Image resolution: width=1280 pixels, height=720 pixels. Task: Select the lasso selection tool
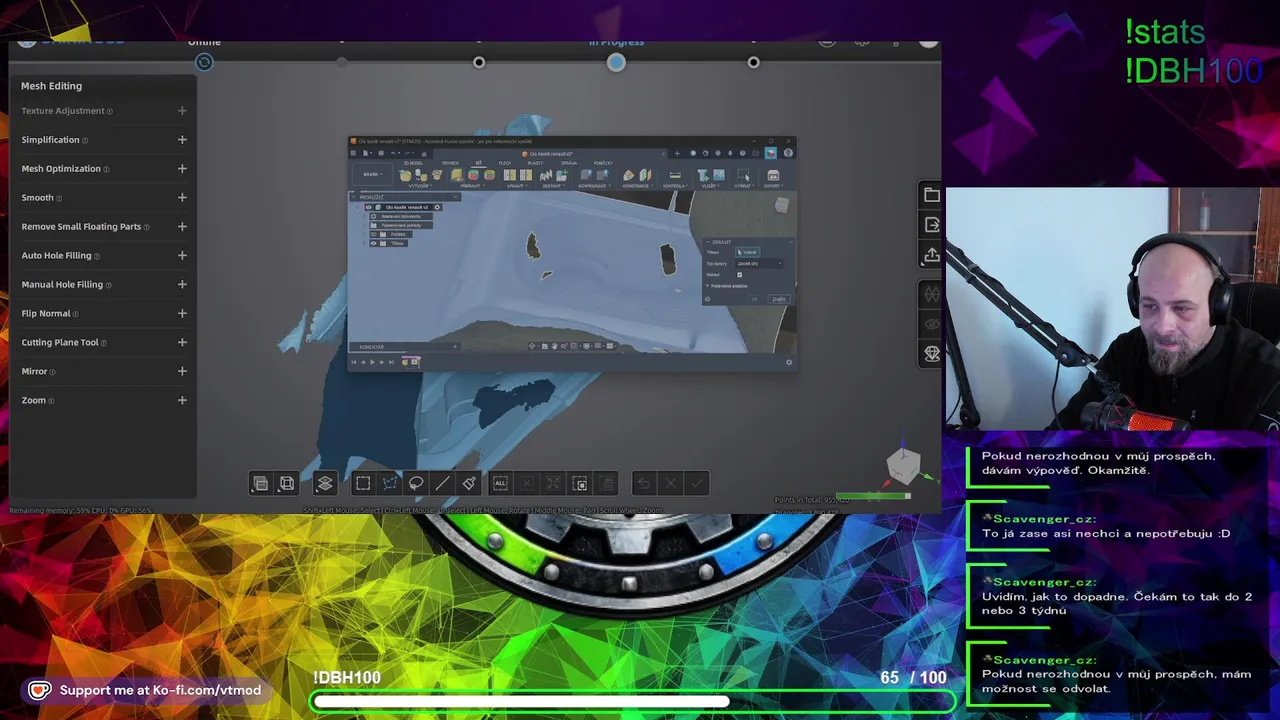click(x=416, y=484)
